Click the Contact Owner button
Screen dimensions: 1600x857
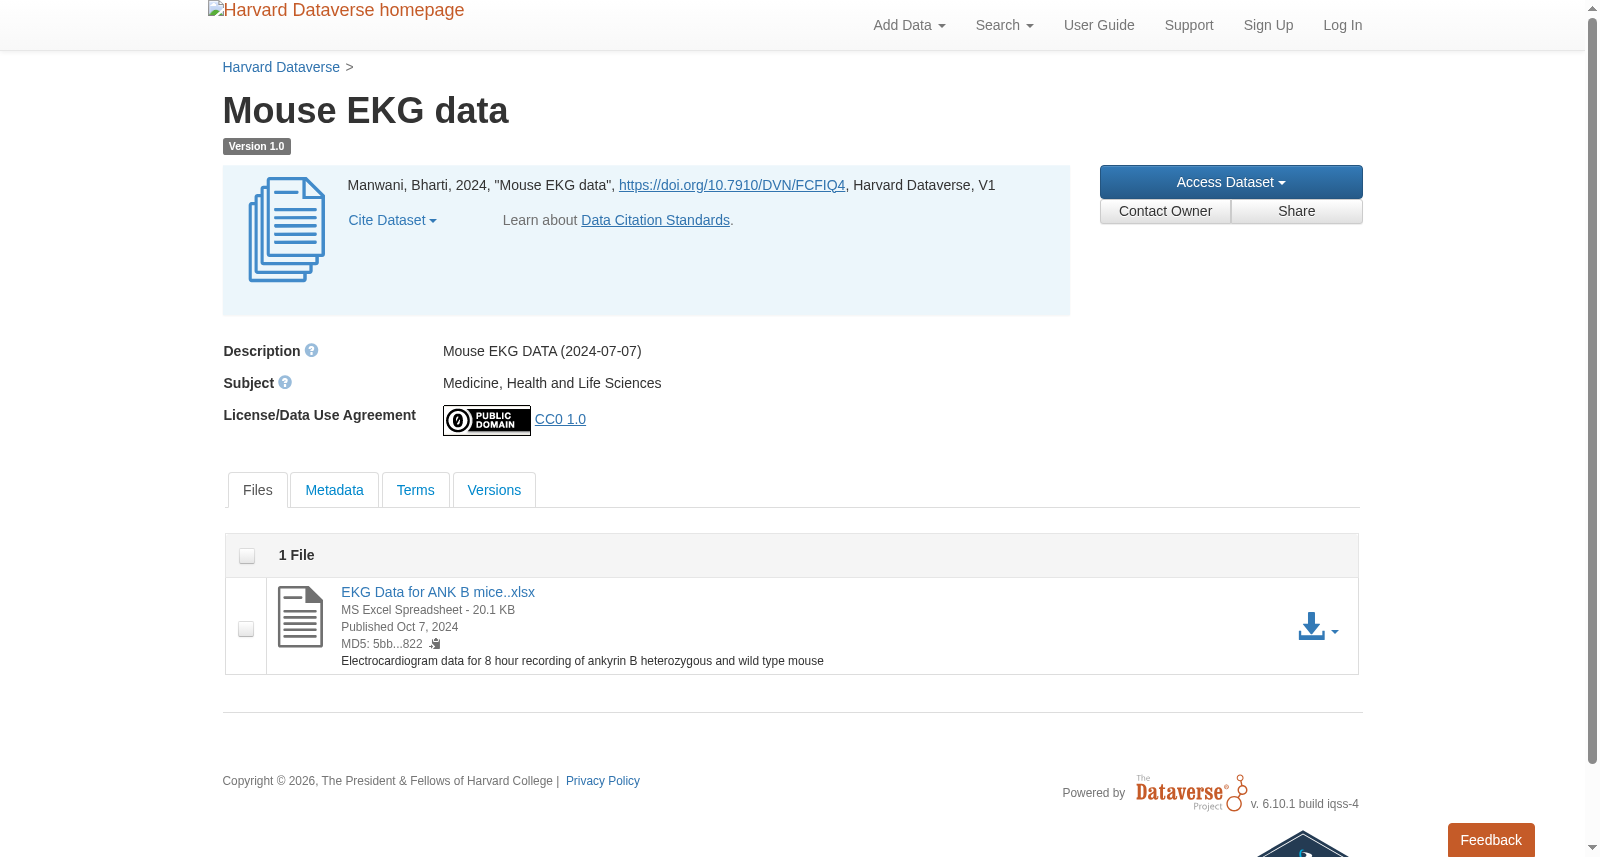1165,211
